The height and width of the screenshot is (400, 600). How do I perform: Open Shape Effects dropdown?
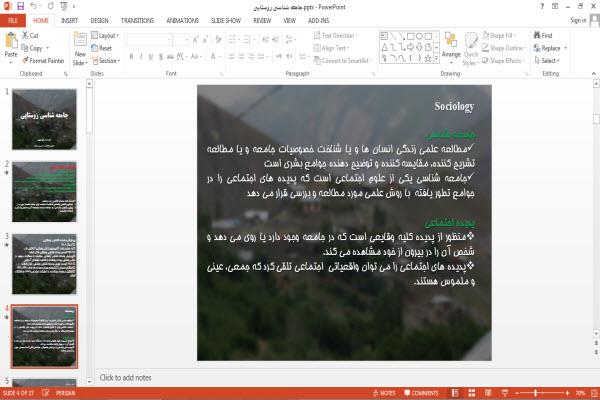(502, 60)
